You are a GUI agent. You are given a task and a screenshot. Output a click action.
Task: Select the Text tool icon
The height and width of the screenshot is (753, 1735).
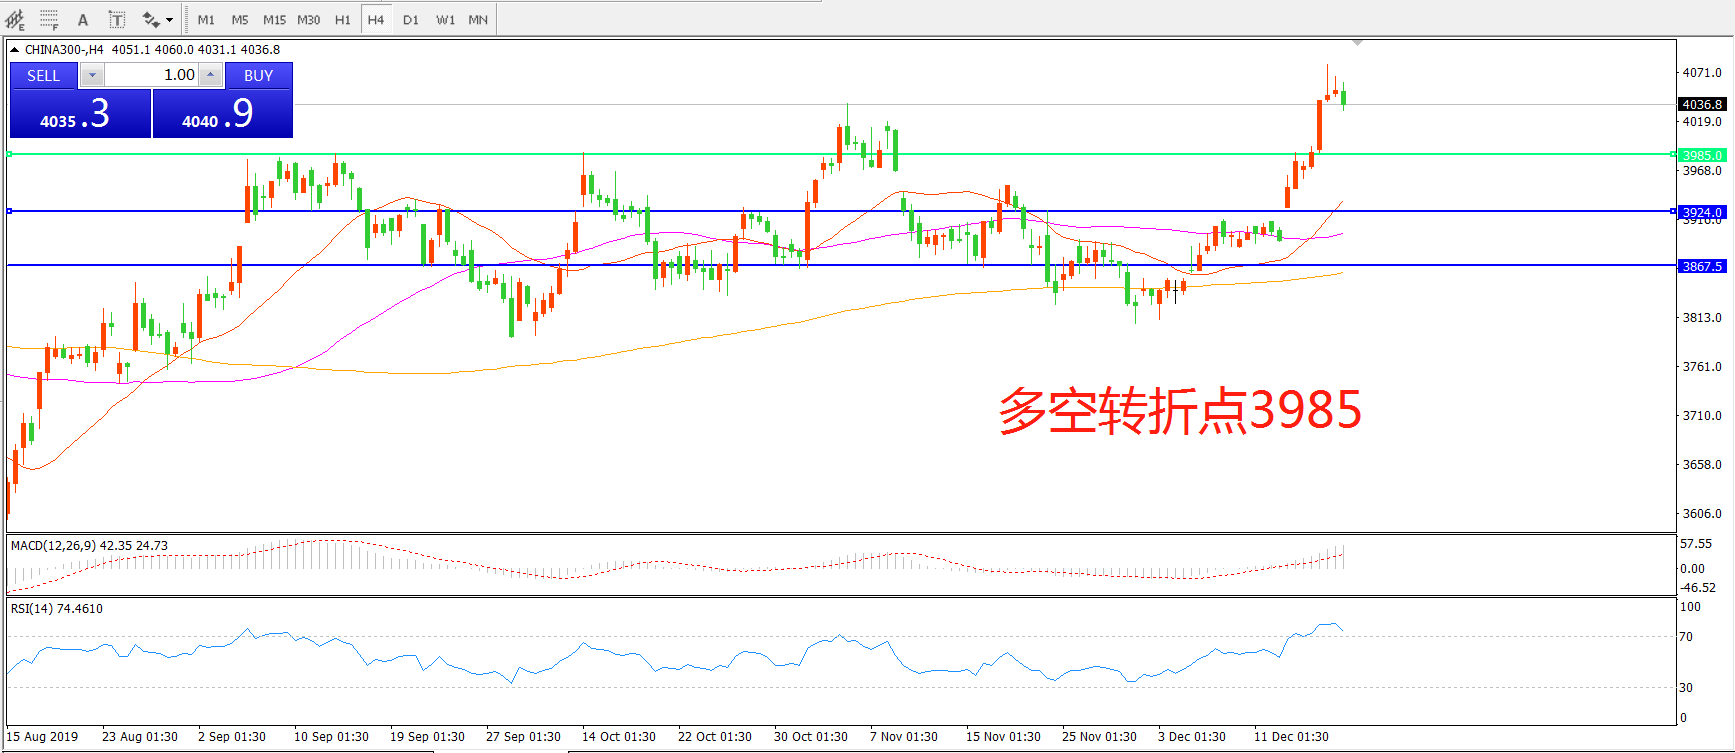83,19
